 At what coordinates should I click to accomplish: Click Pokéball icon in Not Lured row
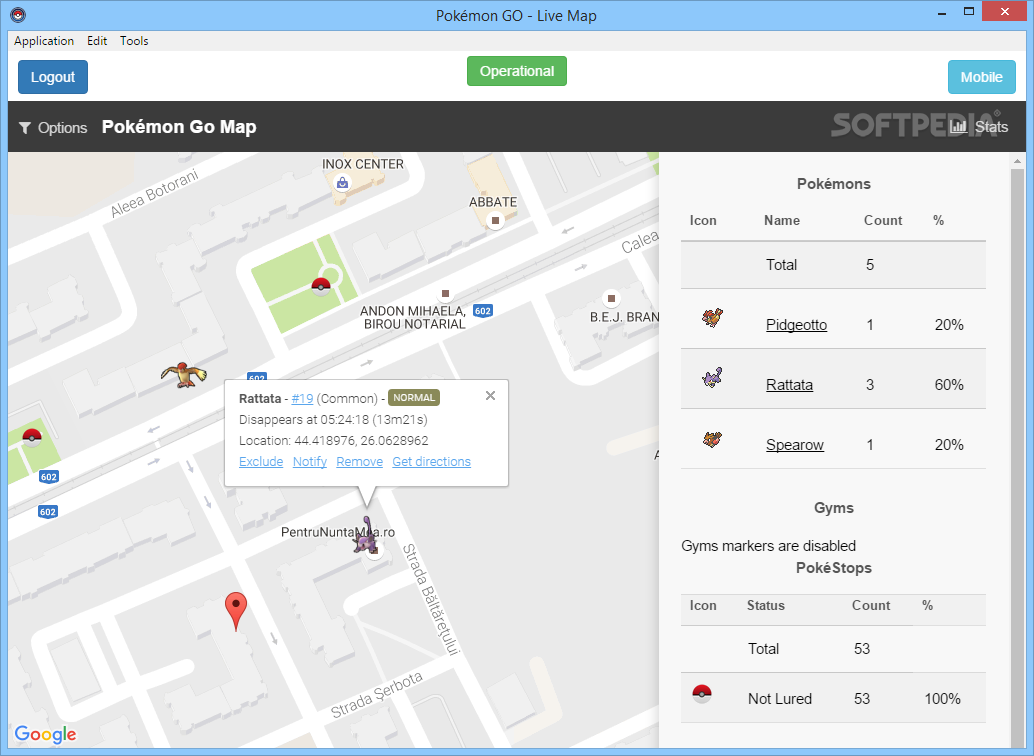[702, 693]
